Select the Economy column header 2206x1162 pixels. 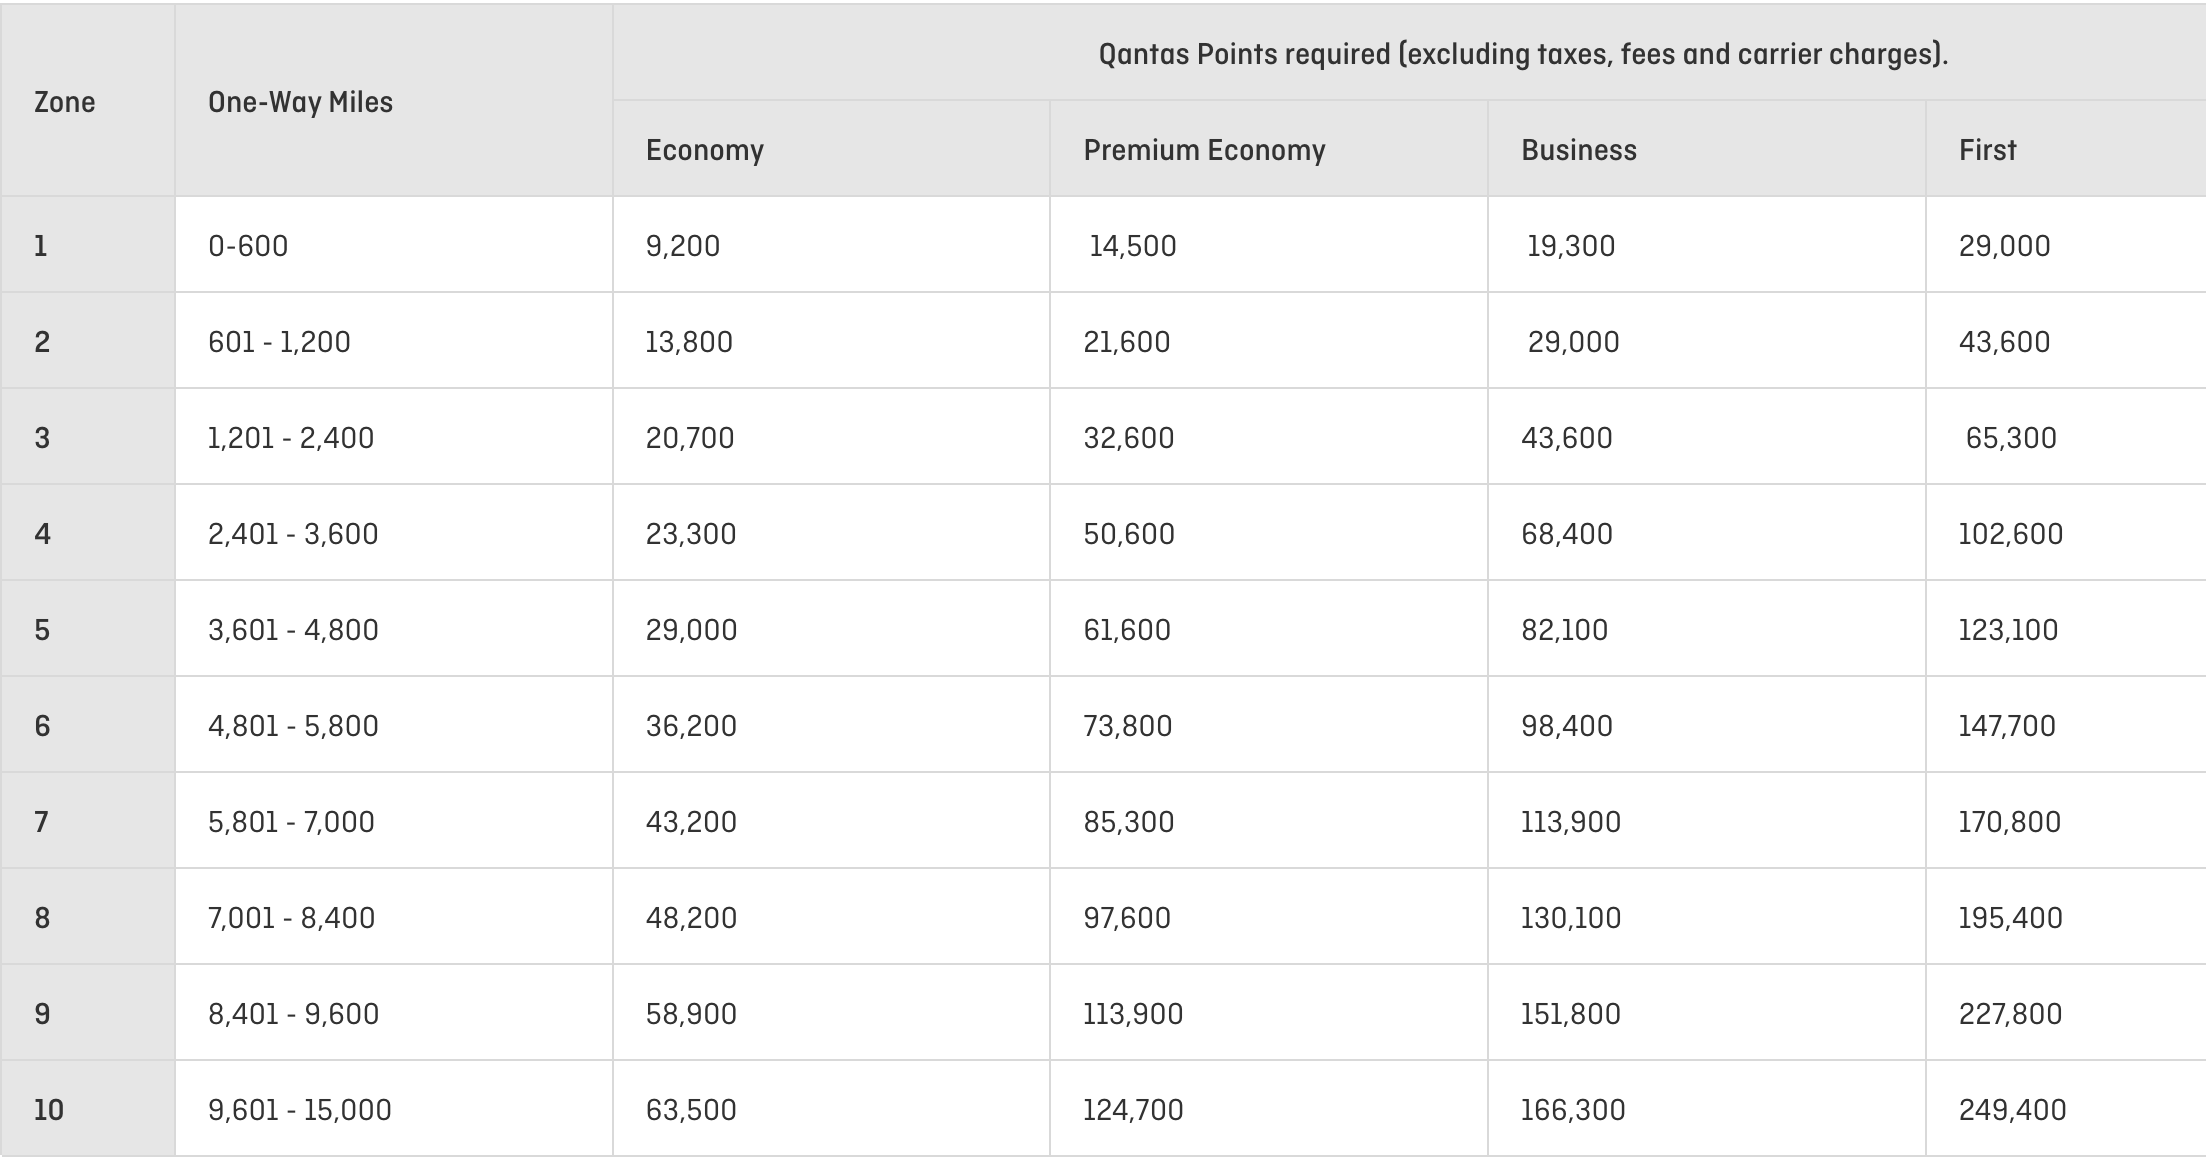704,150
